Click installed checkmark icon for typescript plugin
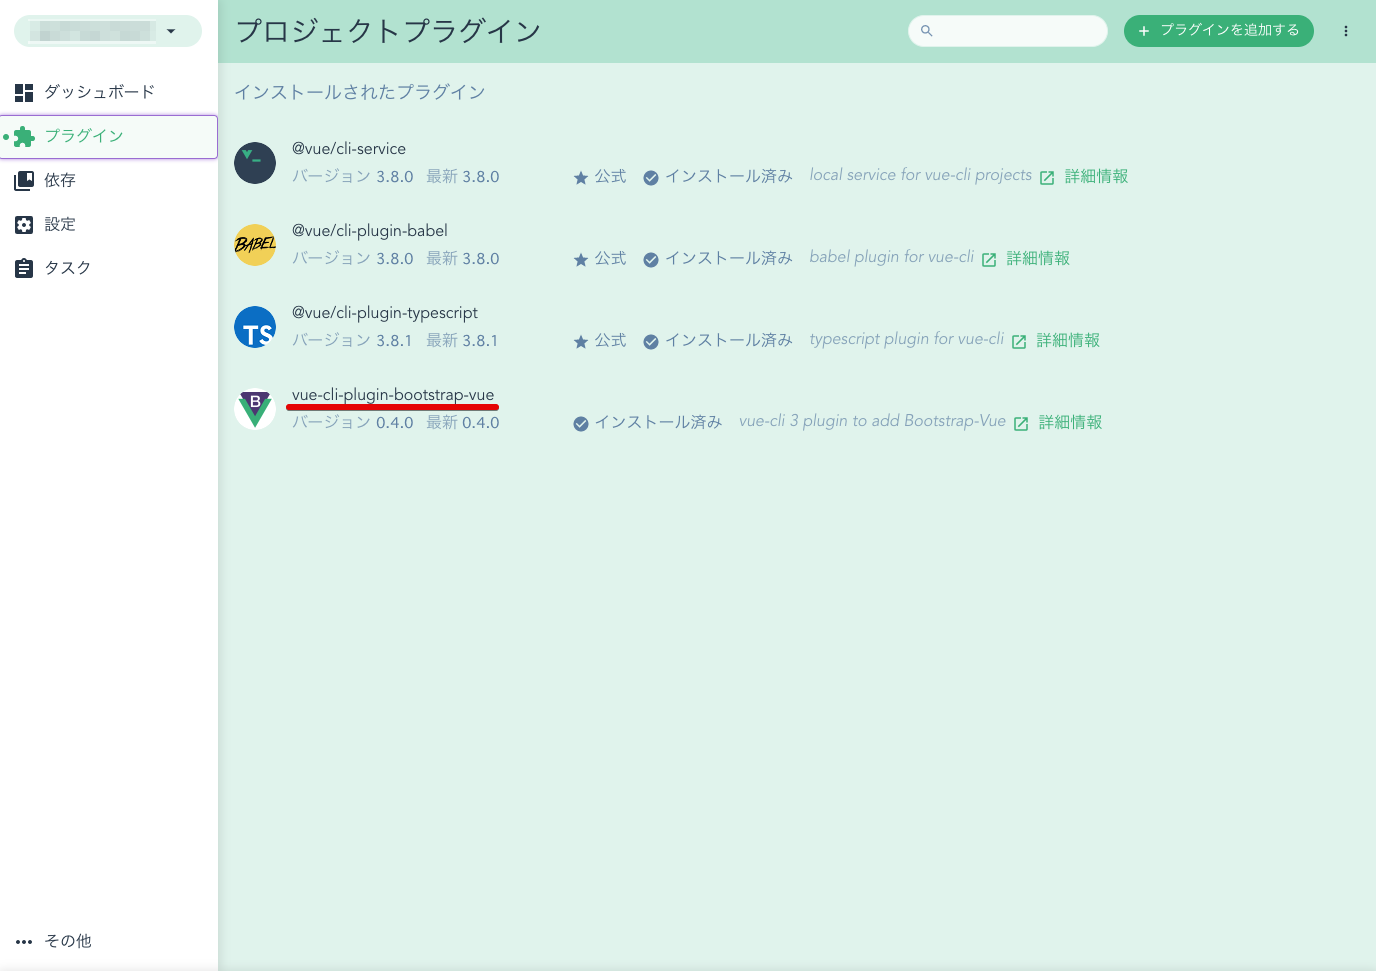This screenshot has height=971, width=1376. pyautogui.click(x=651, y=342)
